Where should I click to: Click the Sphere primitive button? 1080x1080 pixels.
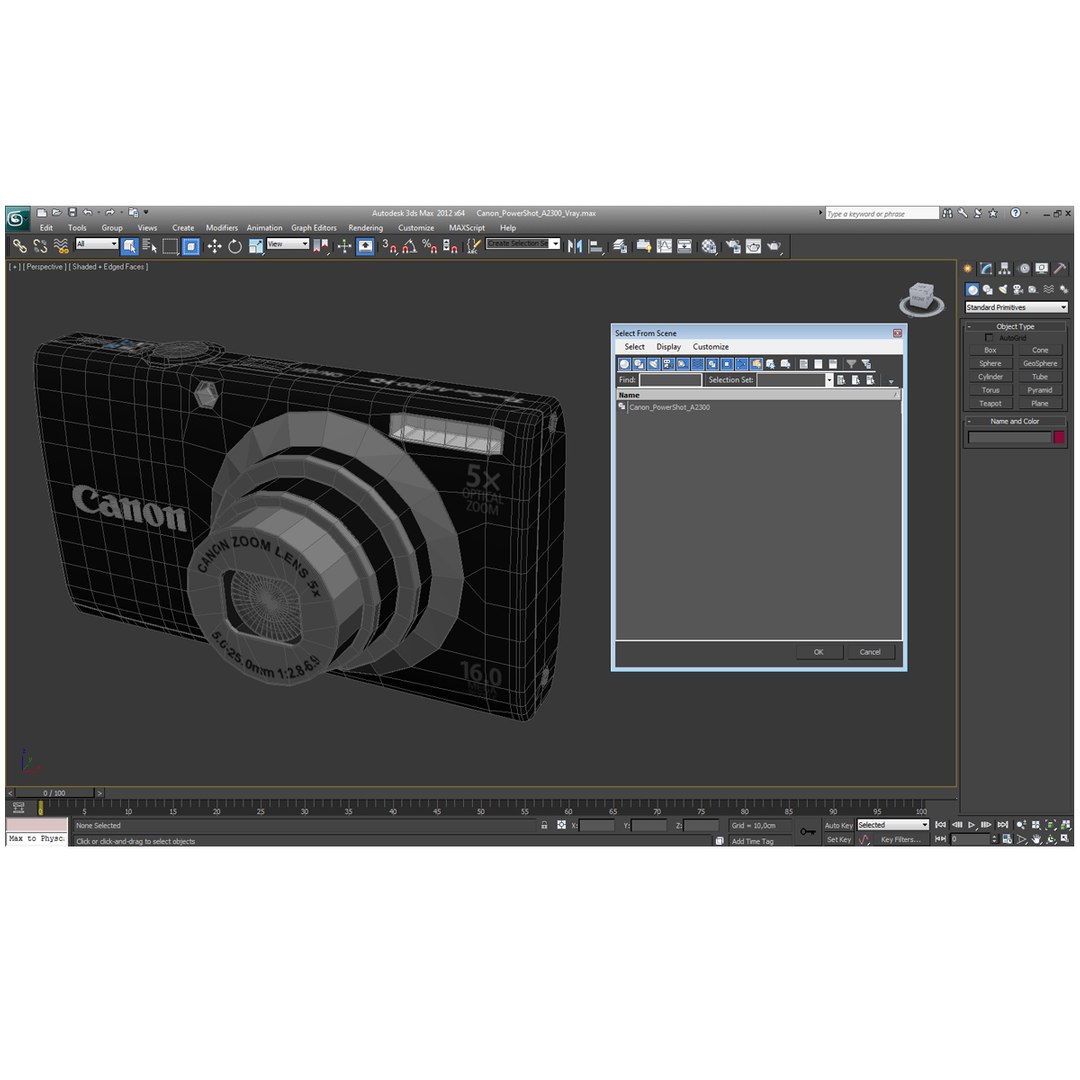[990, 364]
